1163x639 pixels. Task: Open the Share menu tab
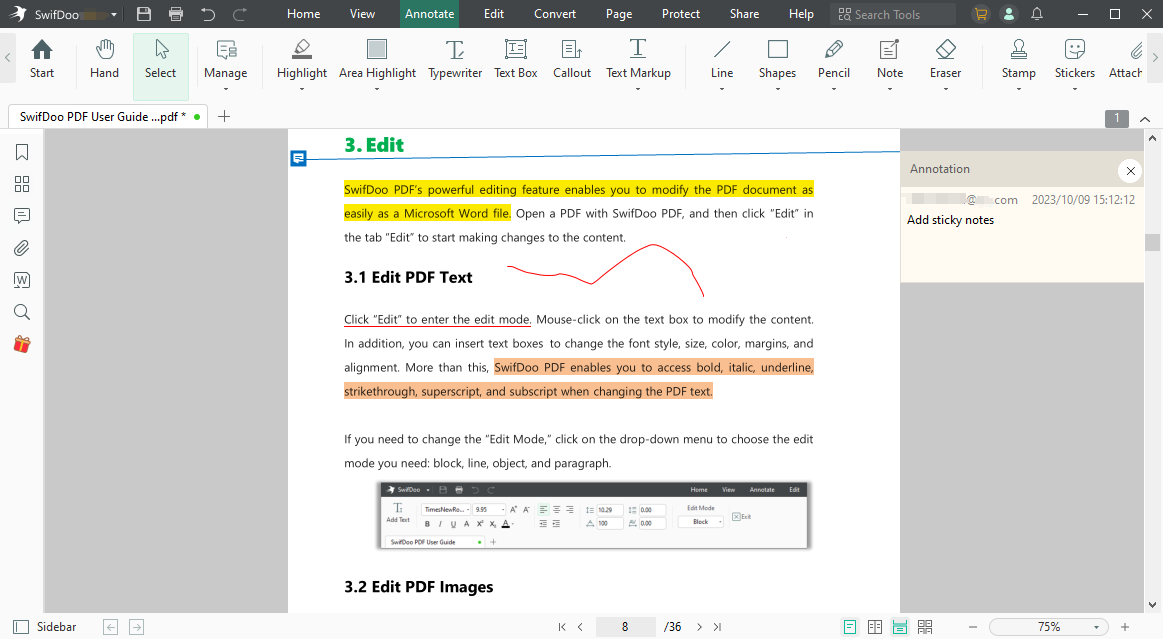744,14
